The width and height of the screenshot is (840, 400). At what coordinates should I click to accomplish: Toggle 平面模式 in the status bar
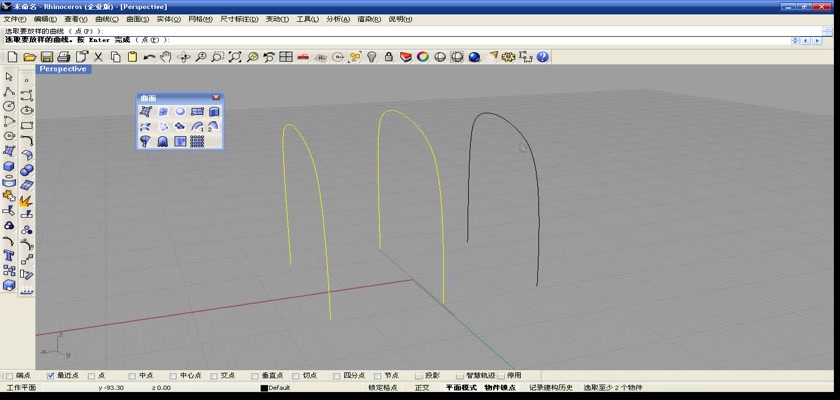click(461, 388)
